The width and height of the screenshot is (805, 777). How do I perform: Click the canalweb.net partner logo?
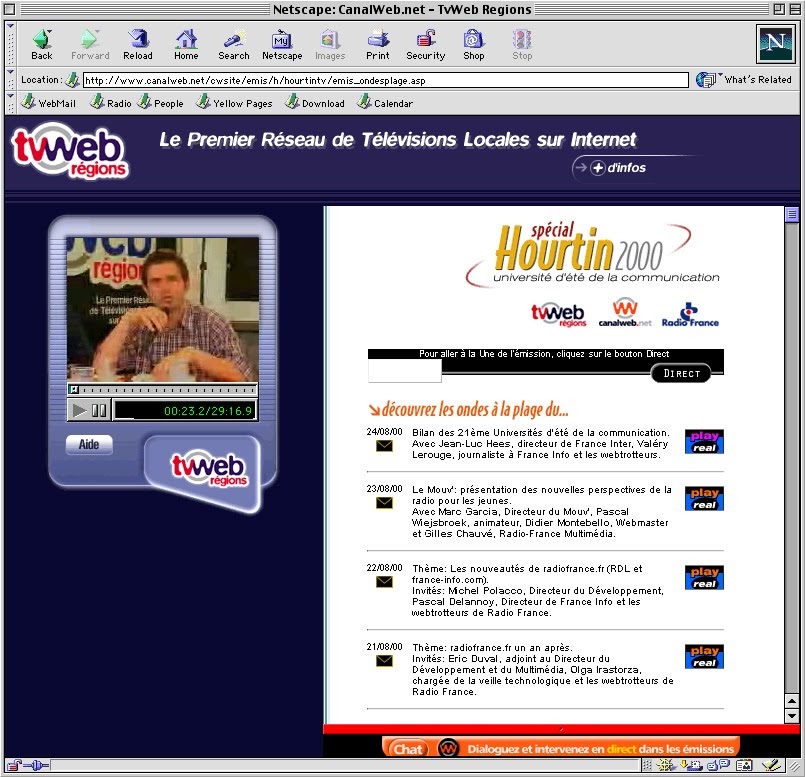coord(625,313)
